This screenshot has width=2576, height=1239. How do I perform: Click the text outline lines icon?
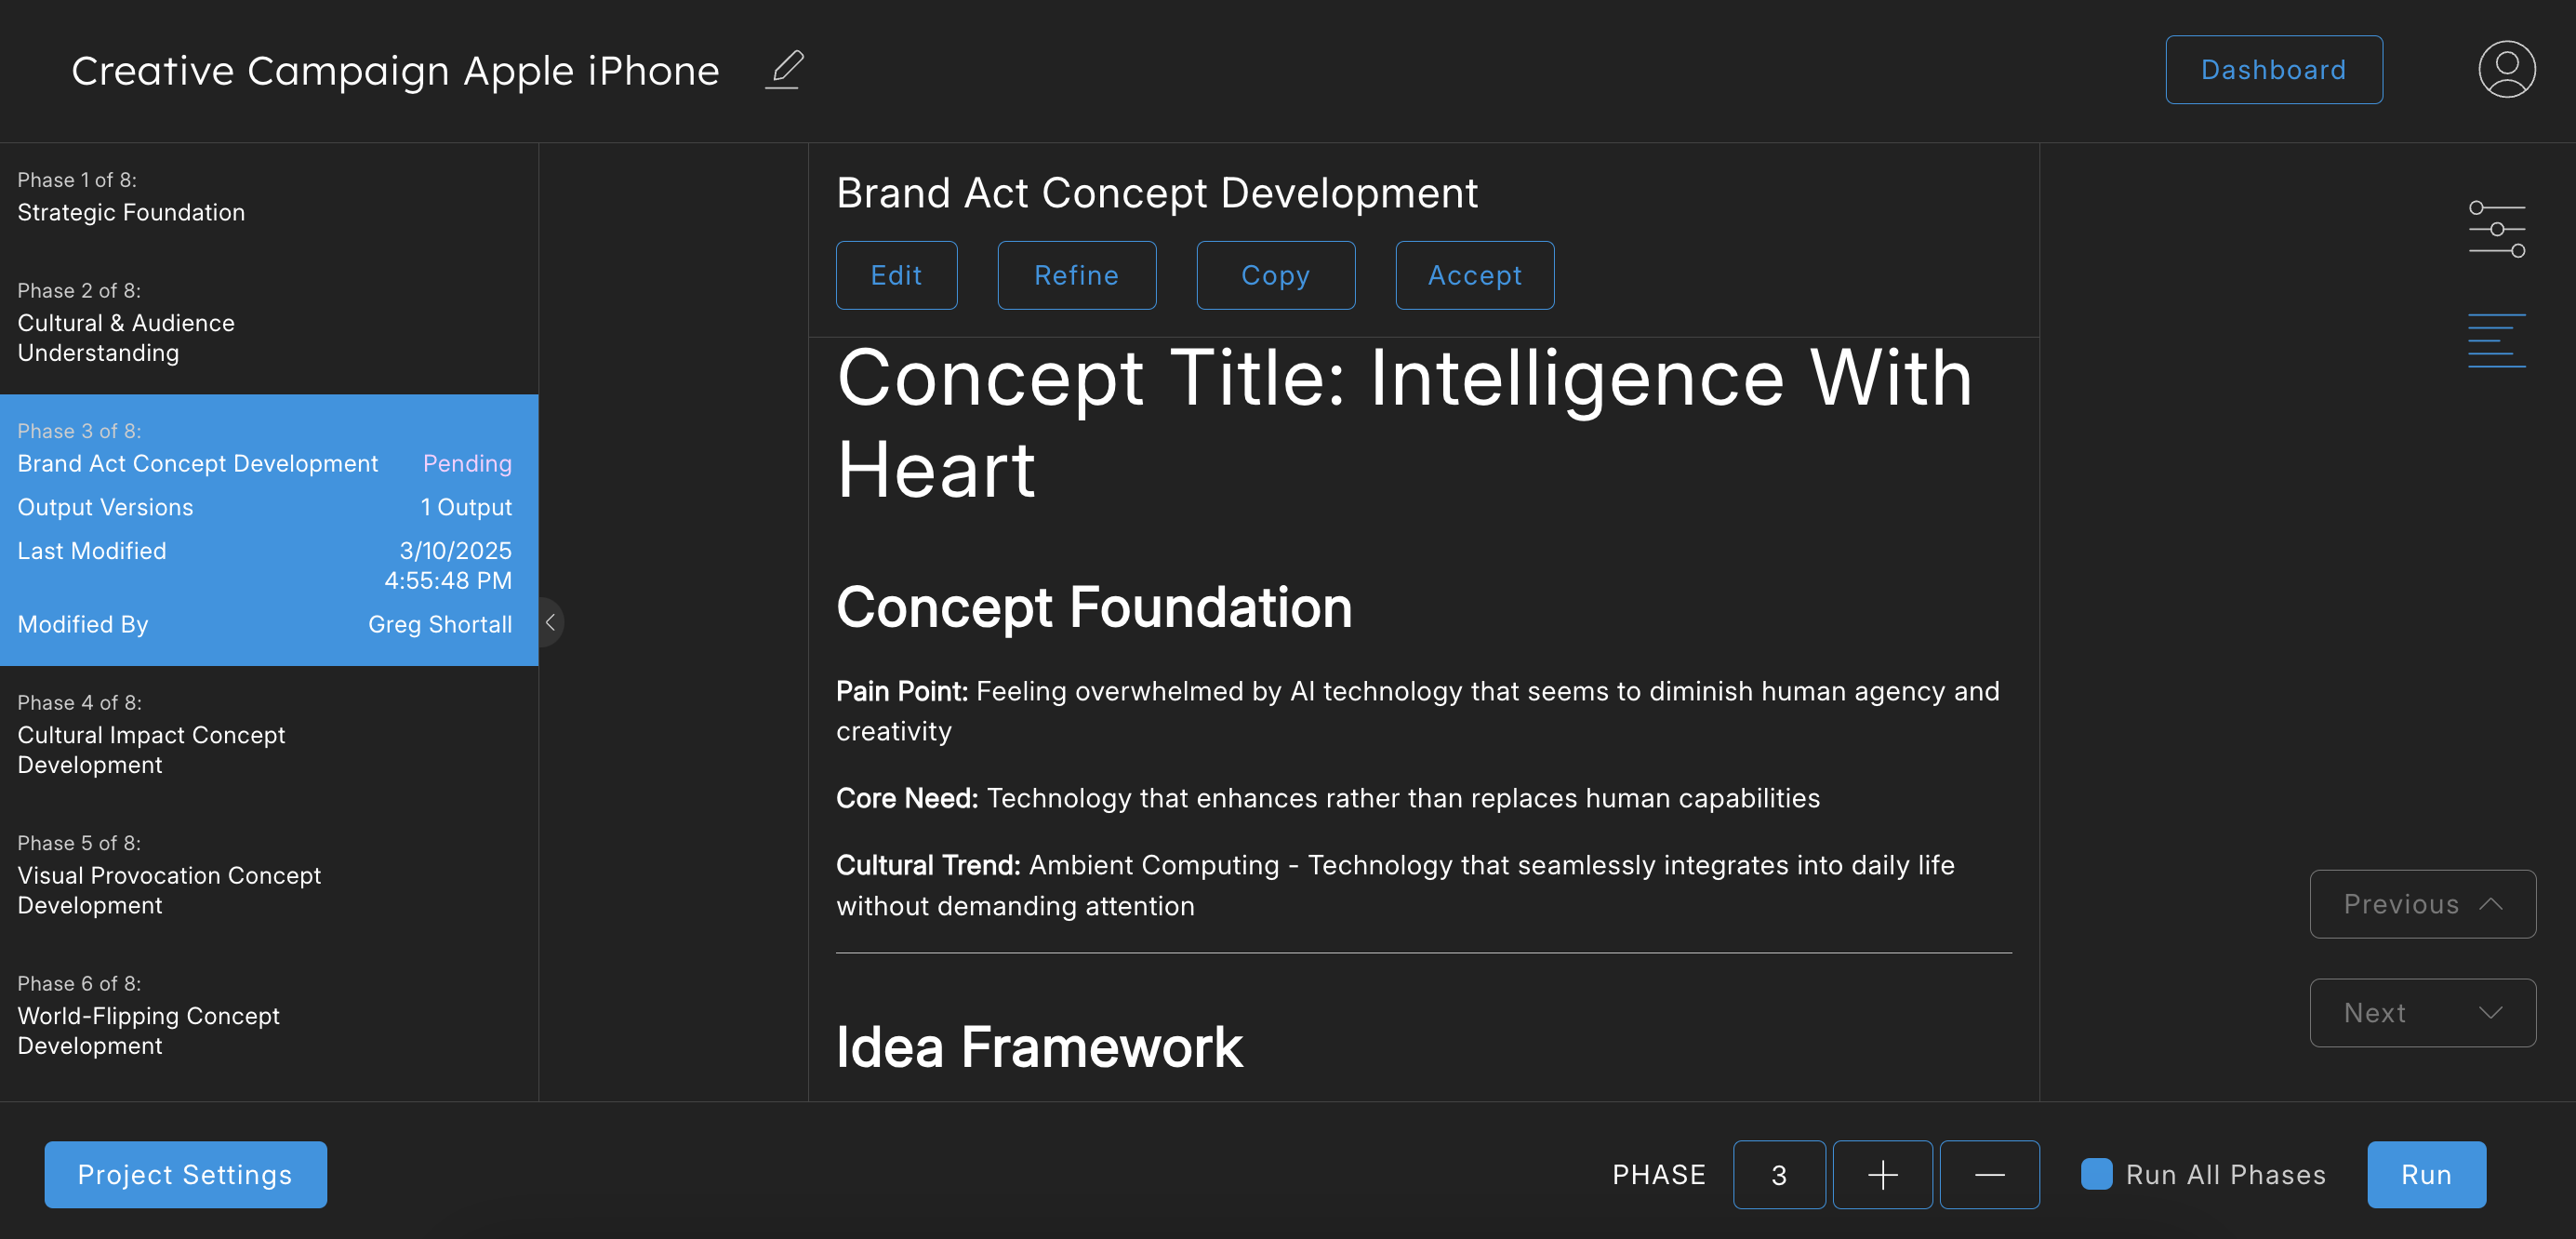pyautogui.click(x=2496, y=341)
